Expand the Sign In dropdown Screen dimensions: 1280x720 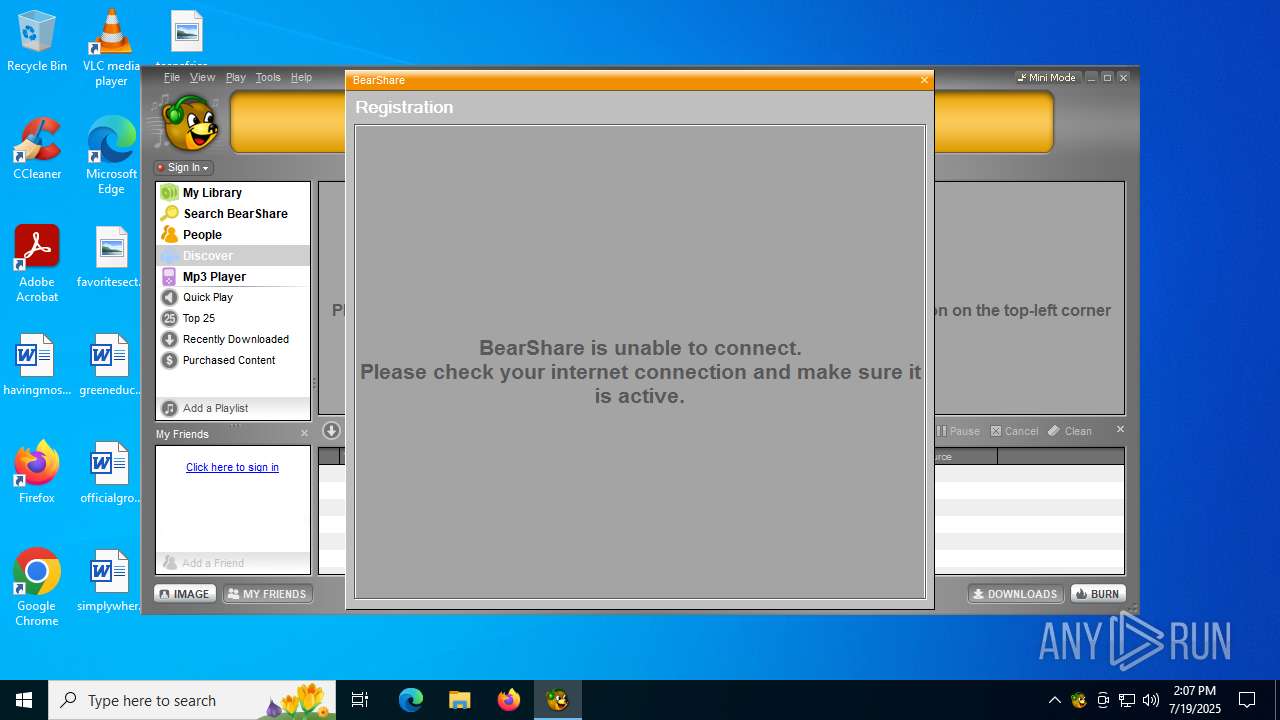[x=183, y=167]
